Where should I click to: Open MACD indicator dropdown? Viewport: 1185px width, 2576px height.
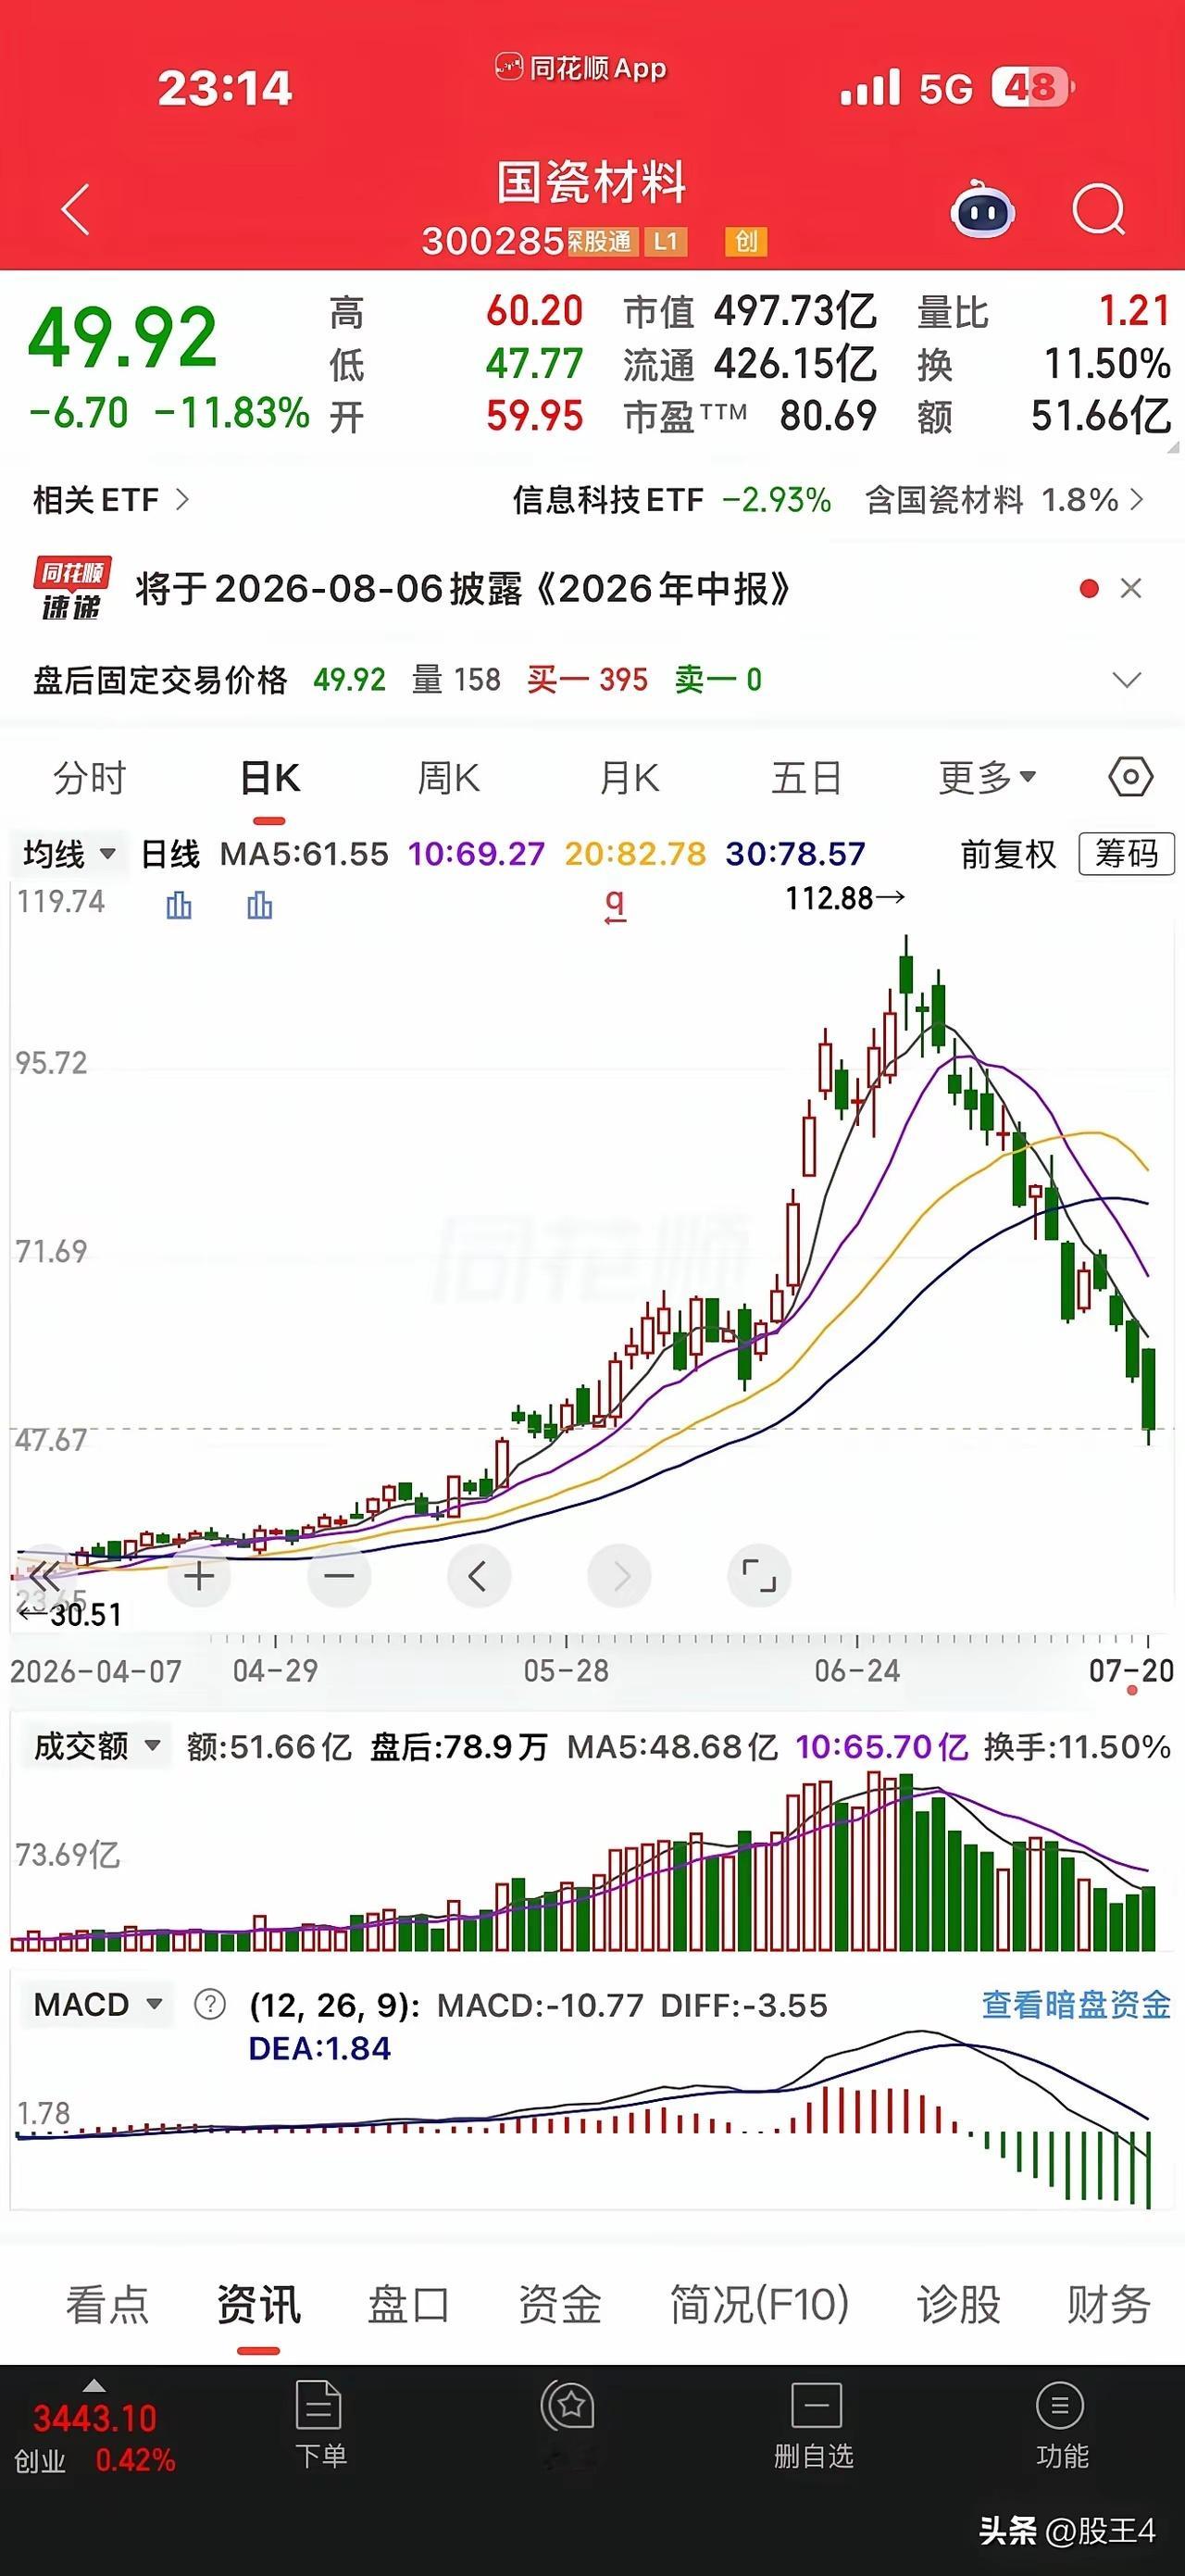[97, 2004]
